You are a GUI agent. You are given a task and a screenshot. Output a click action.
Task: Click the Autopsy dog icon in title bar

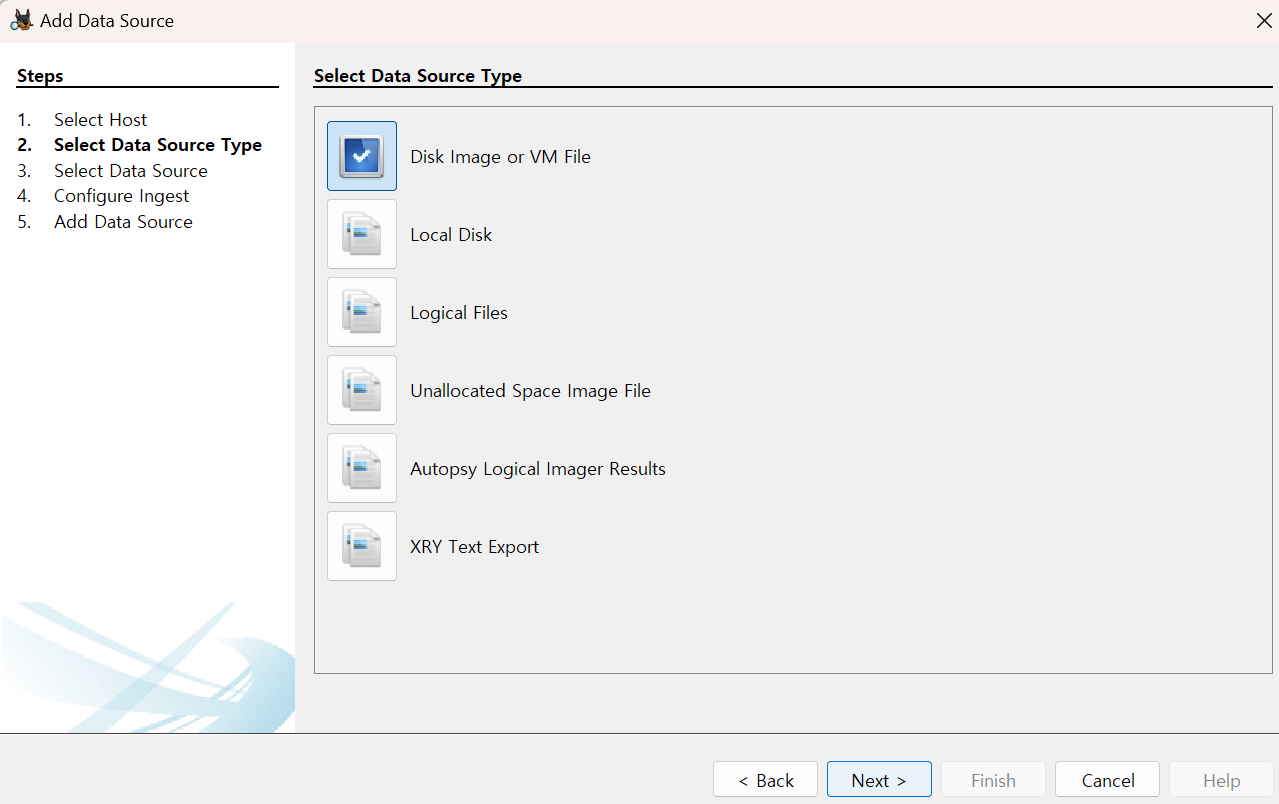[21, 20]
